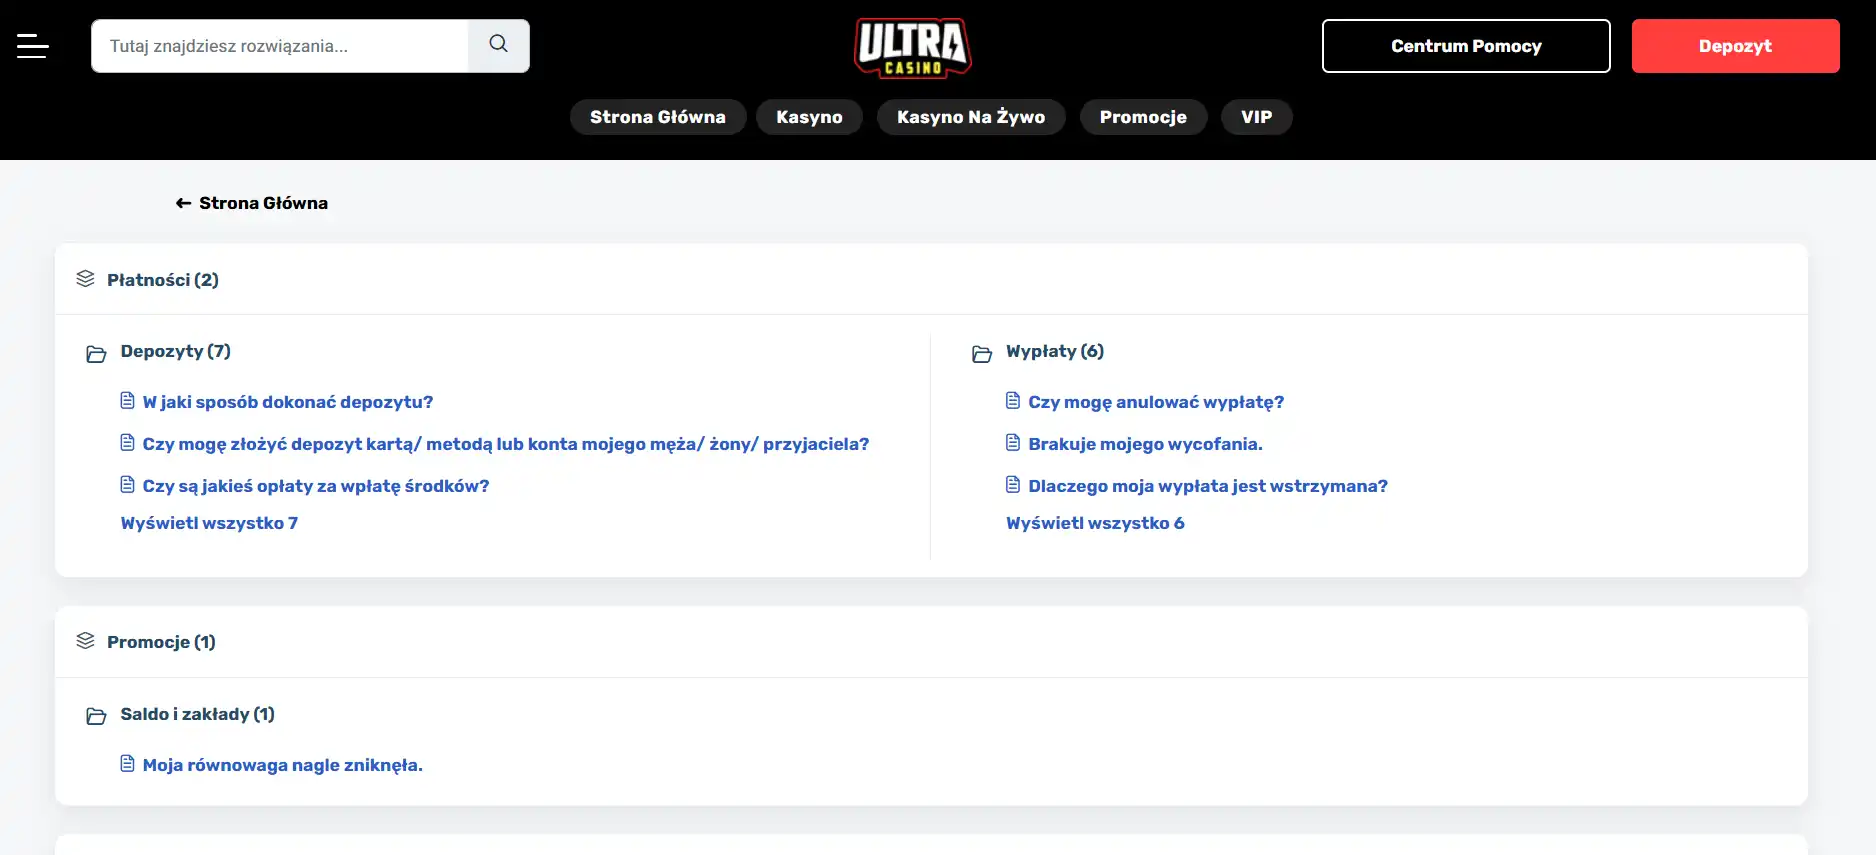Click the layers icon next to Promocje section
The height and width of the screenshot is (855, 1876).
click(86, 641)
